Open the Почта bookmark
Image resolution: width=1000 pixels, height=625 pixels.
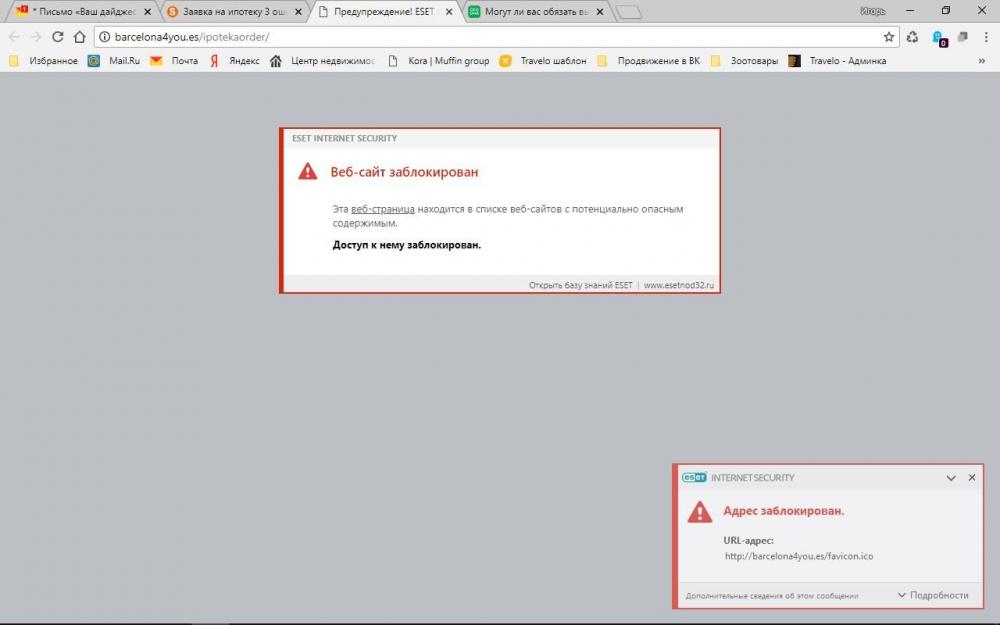pos(174,61)
